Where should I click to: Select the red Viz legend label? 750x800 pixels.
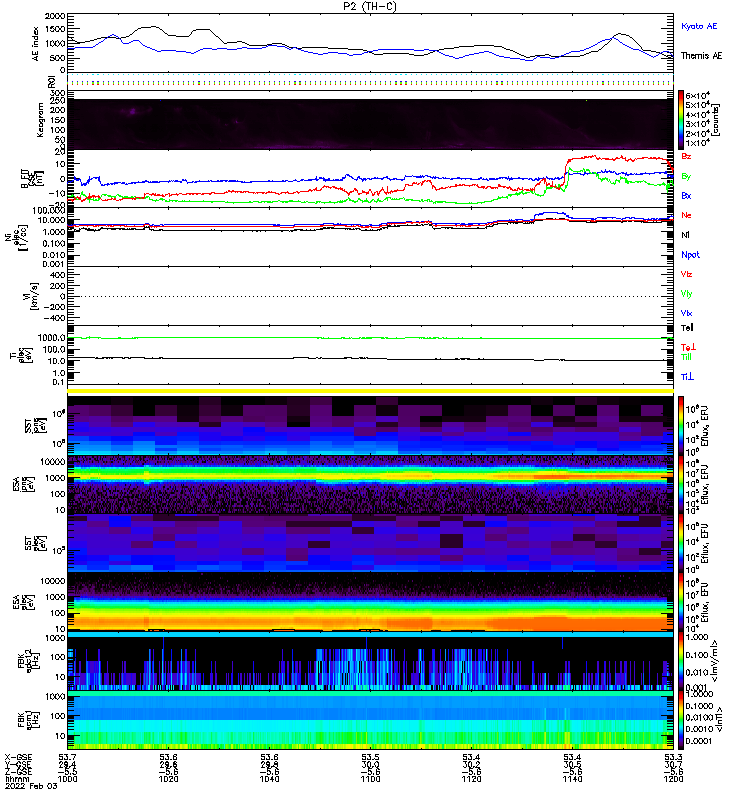pos(686,274)
